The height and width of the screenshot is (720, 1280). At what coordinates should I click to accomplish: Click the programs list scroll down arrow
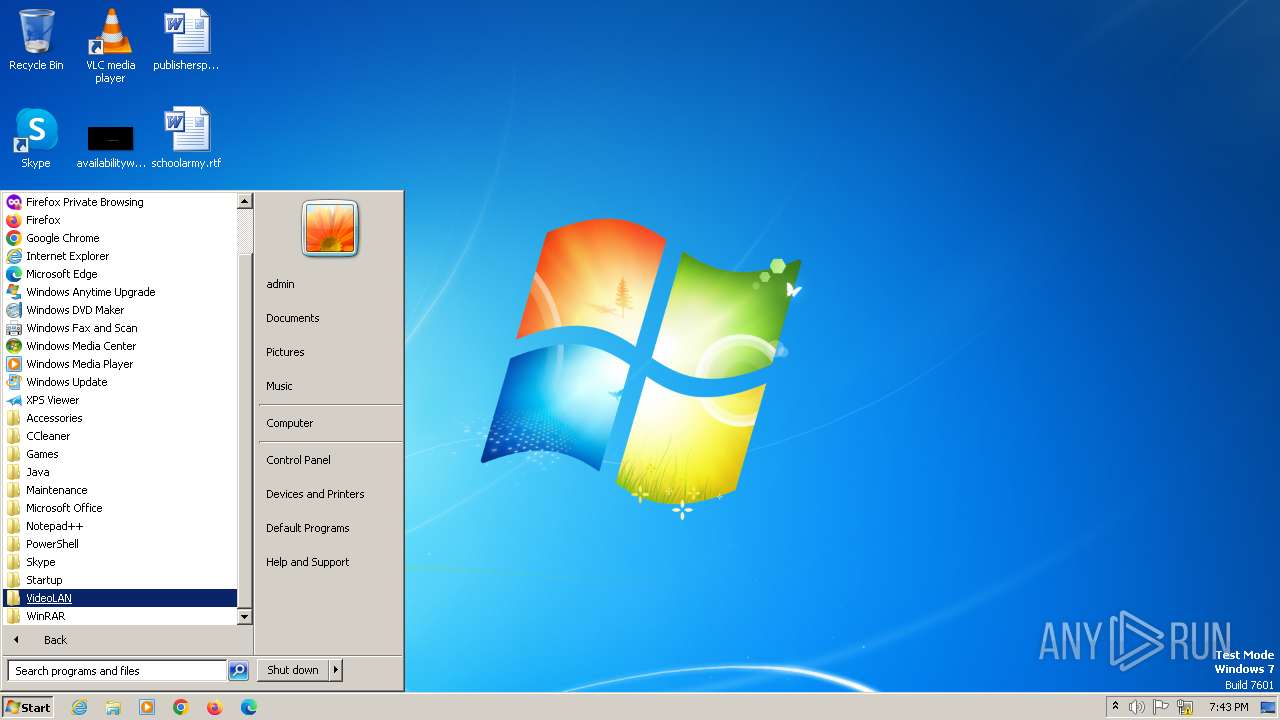coord(244,617)
